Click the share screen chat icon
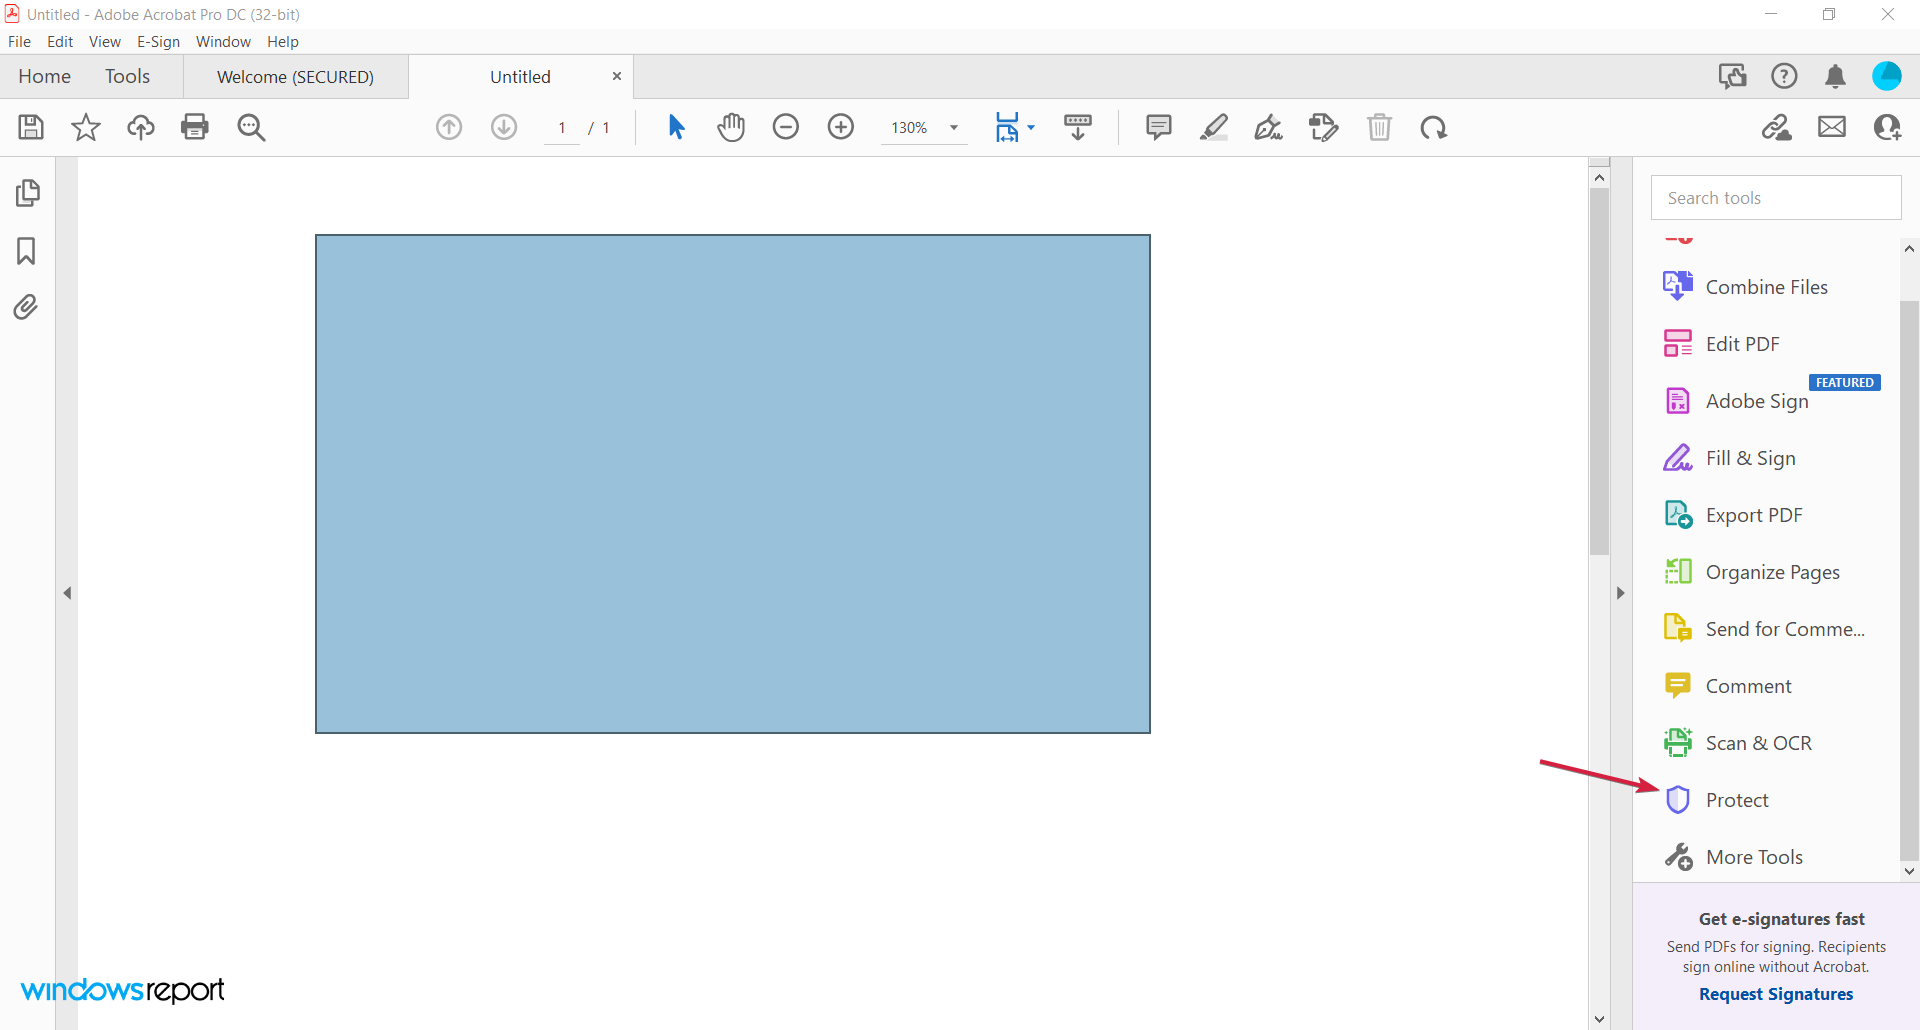The height and width of the screenshot is (1030, 1920). point(1733,76)
